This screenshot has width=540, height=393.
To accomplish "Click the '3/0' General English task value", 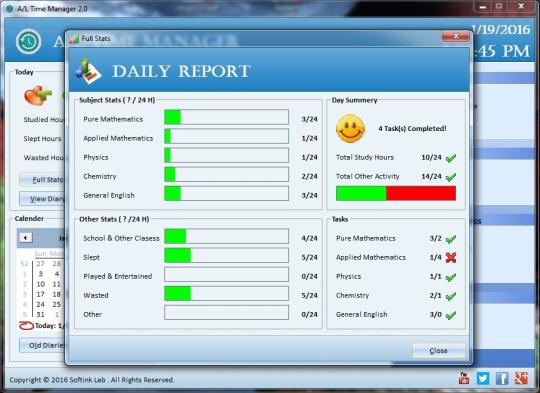I will pos(435,314).
